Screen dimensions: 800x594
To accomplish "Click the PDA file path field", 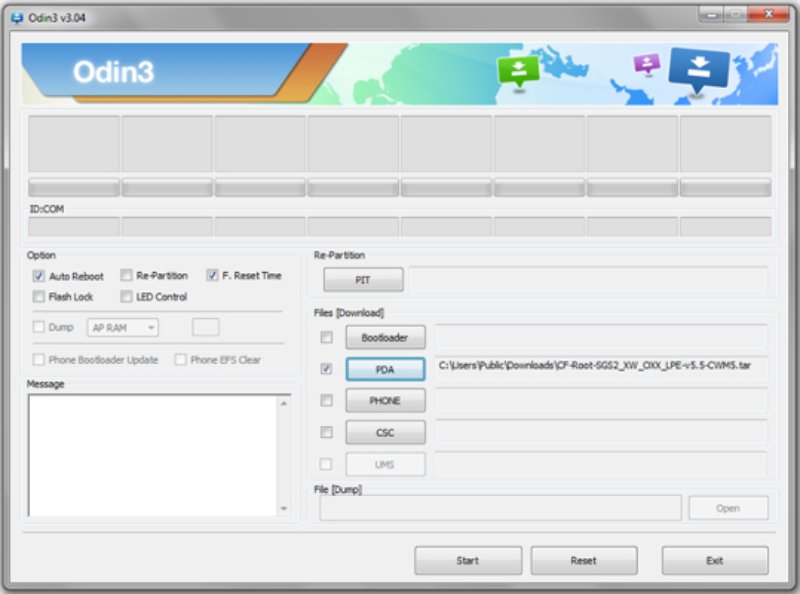I will pyautogui.click(x=601, y=367).
